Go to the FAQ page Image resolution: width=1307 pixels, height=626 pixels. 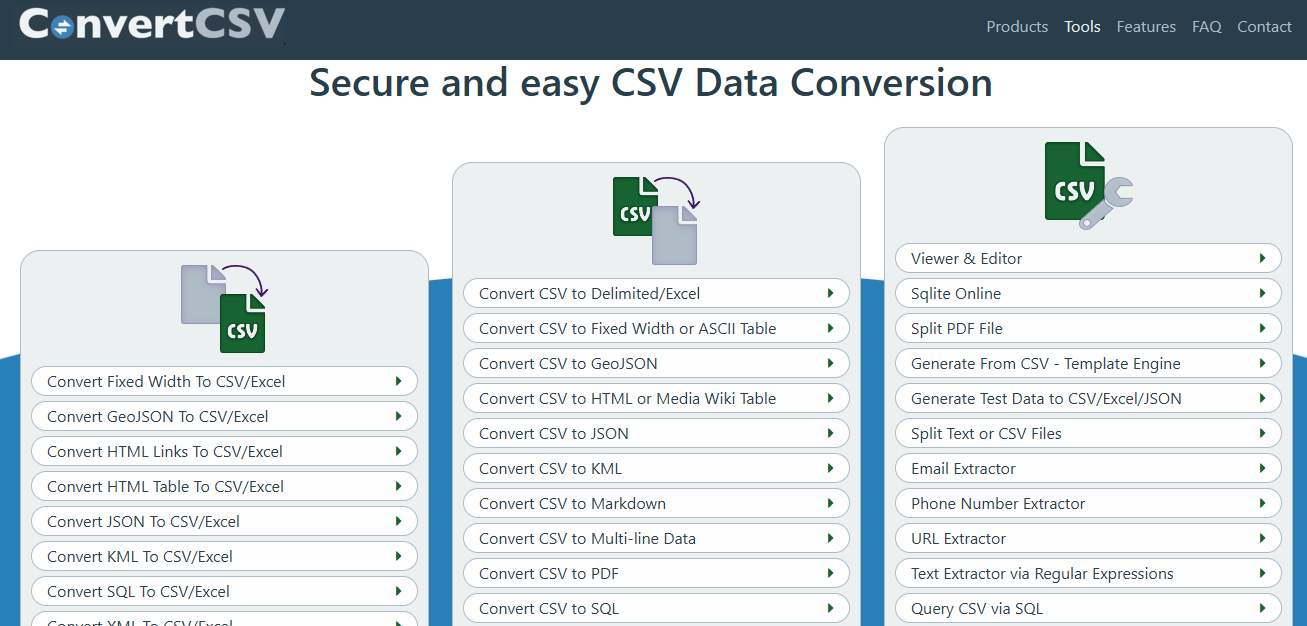pos(1207,27)
